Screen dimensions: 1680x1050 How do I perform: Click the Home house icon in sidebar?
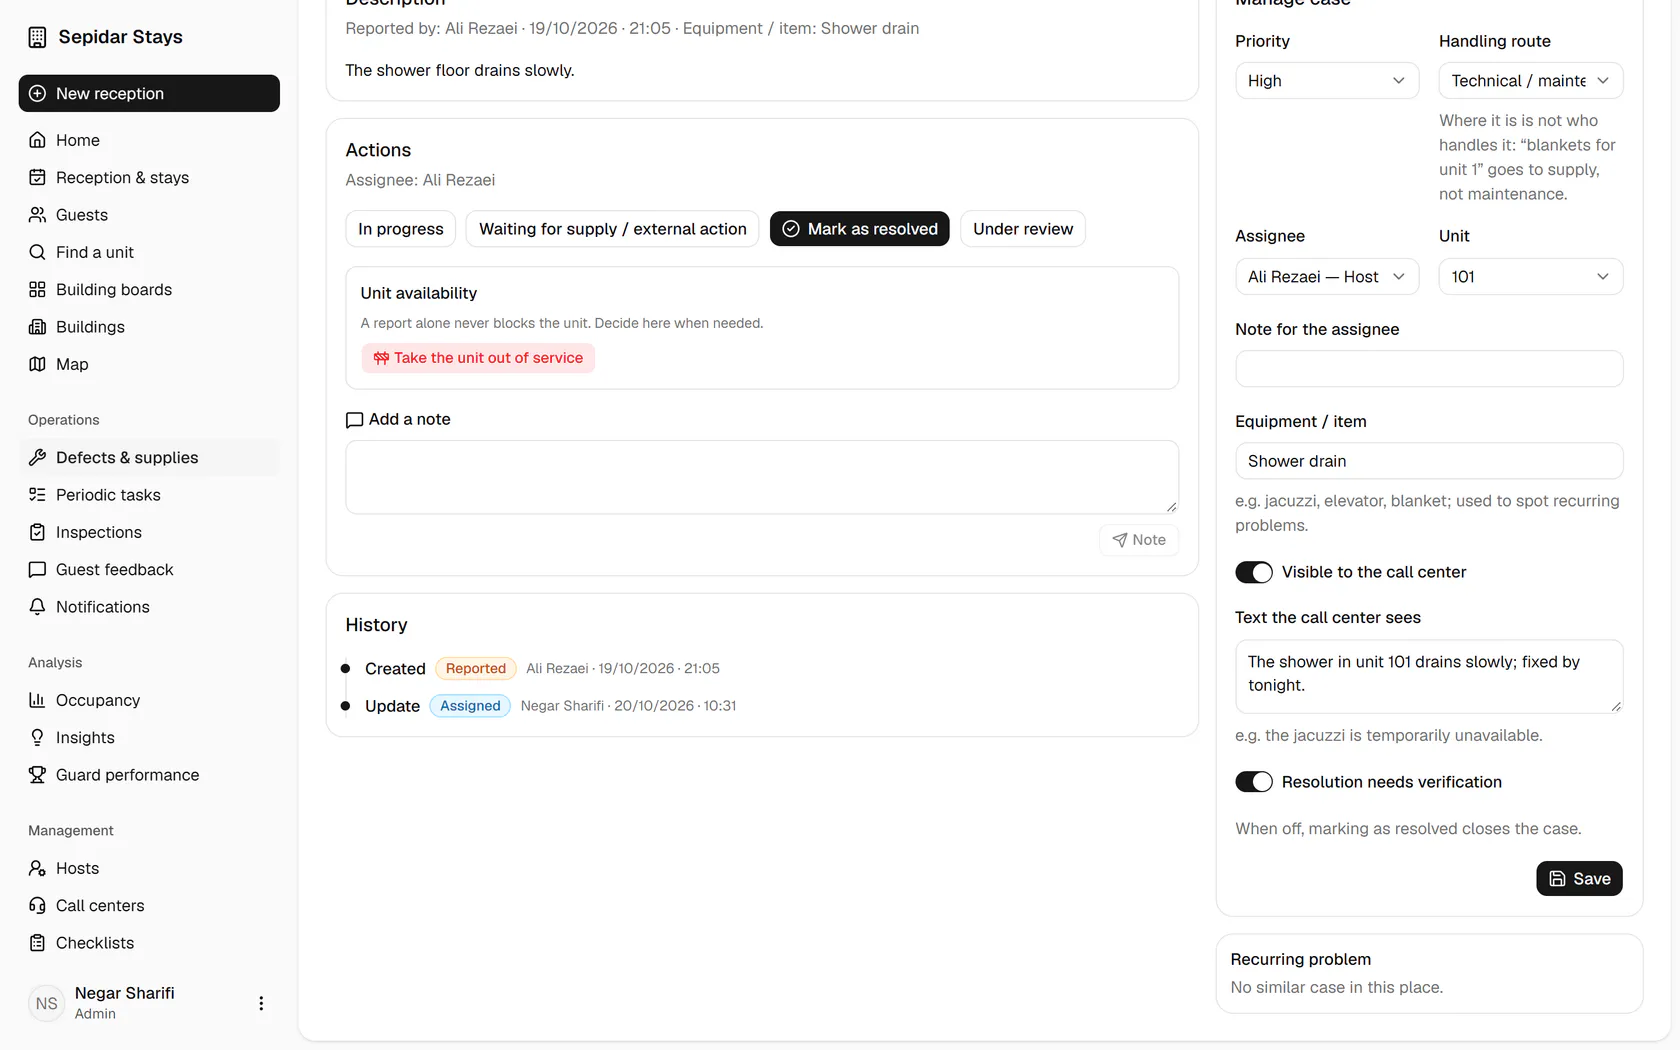coord(37,140)
